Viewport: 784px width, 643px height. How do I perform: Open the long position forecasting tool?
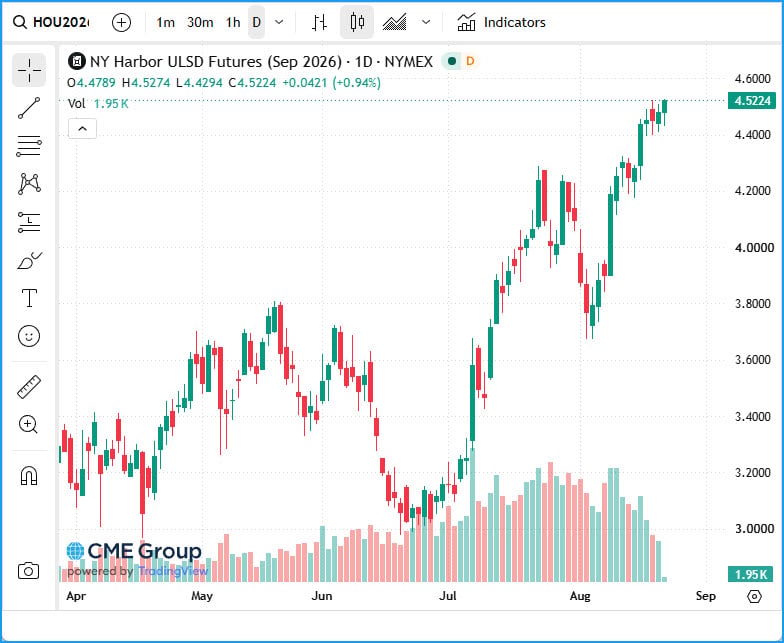pyautogui.click(x=29, y=222)
